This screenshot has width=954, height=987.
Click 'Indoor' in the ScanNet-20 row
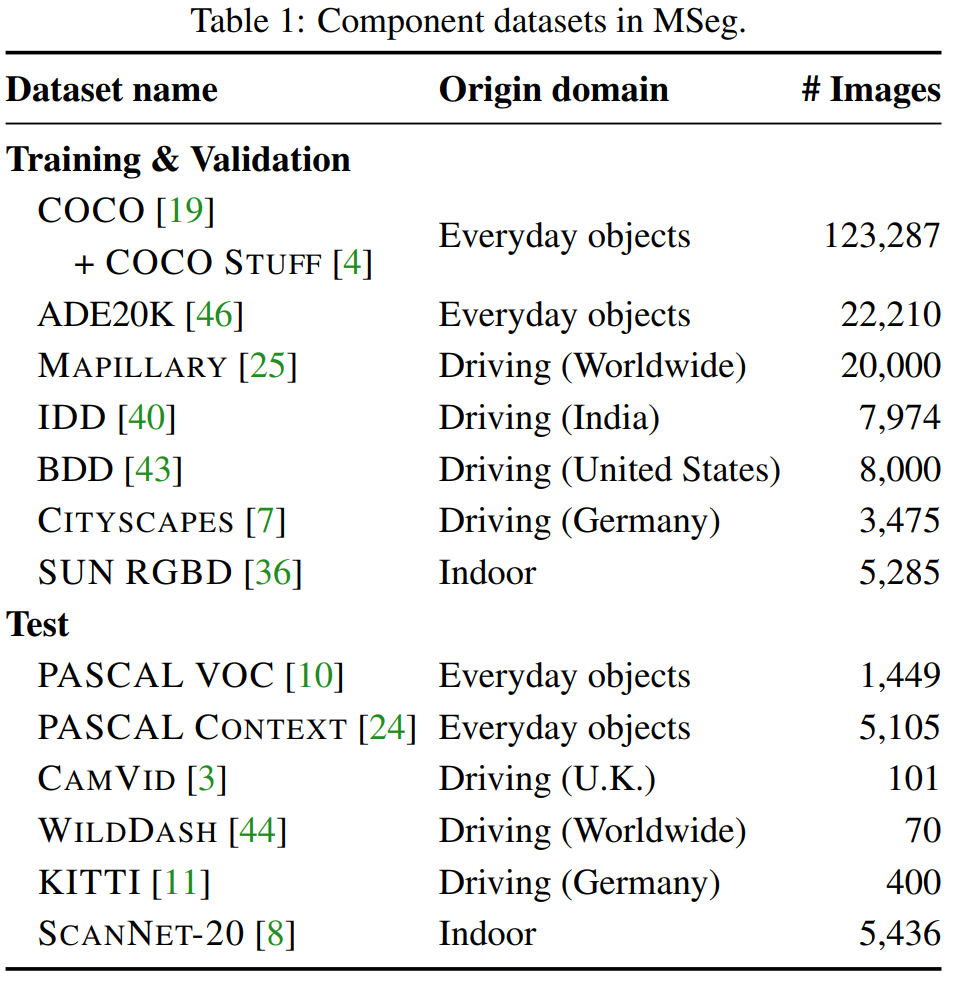click(x=488, y=933)
